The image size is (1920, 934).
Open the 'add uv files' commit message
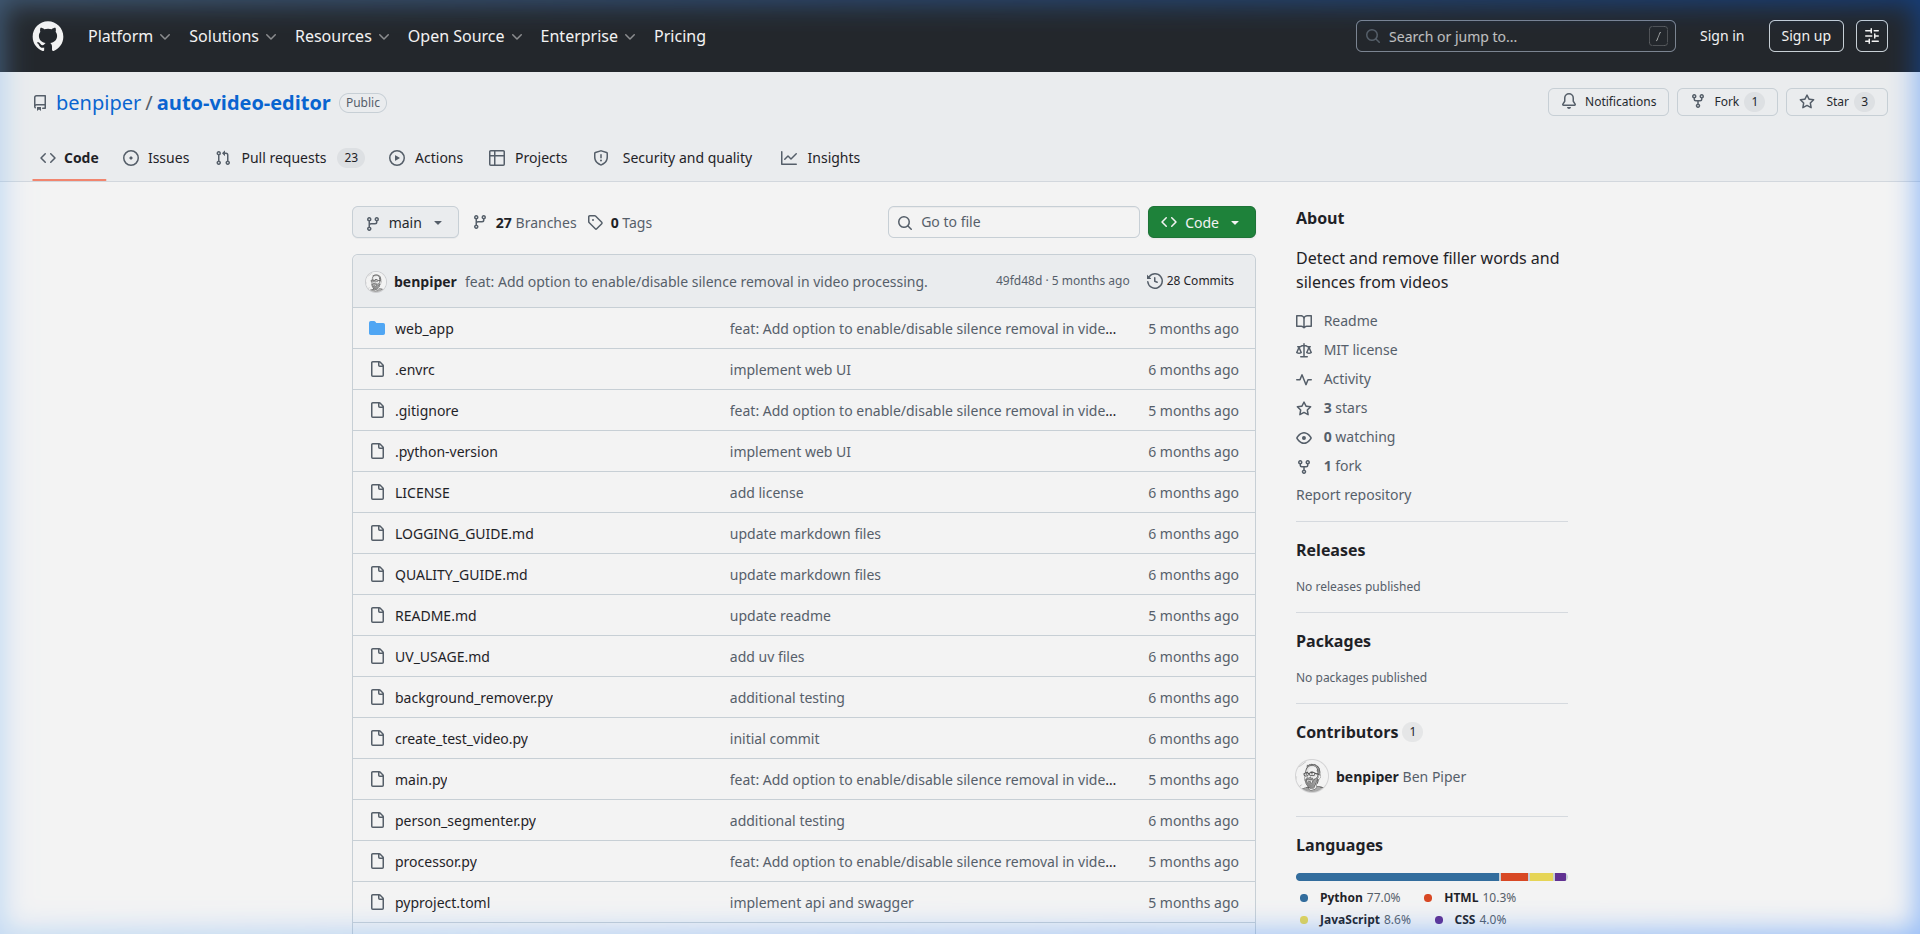tap(767, 657)
